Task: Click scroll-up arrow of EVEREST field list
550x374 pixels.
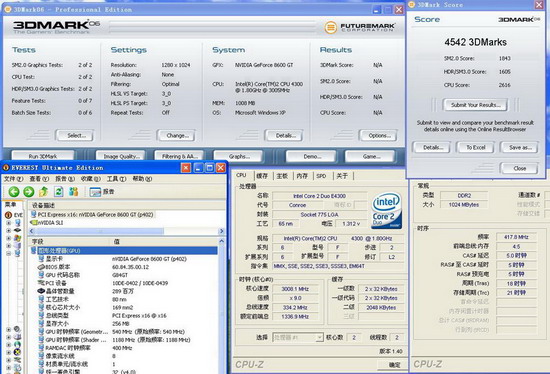Action: [221, 241]
